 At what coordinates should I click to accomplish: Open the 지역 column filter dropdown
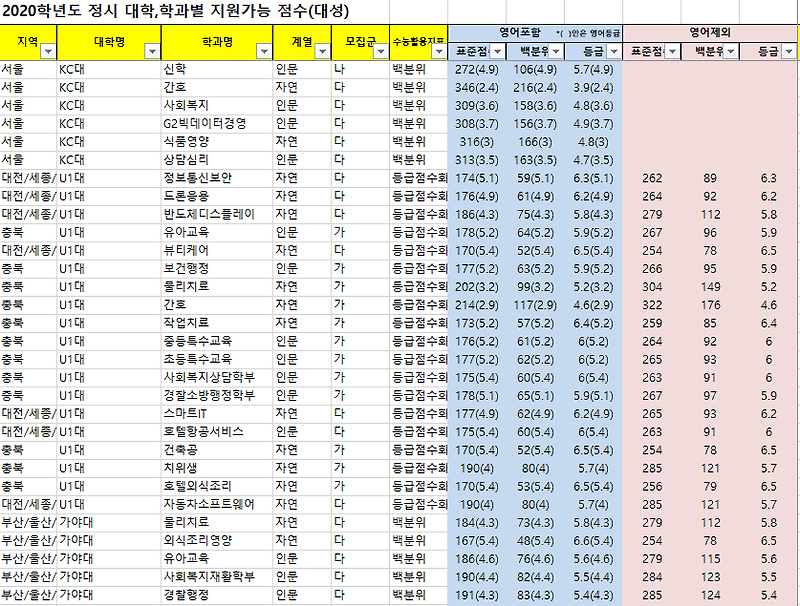(48, 52)
